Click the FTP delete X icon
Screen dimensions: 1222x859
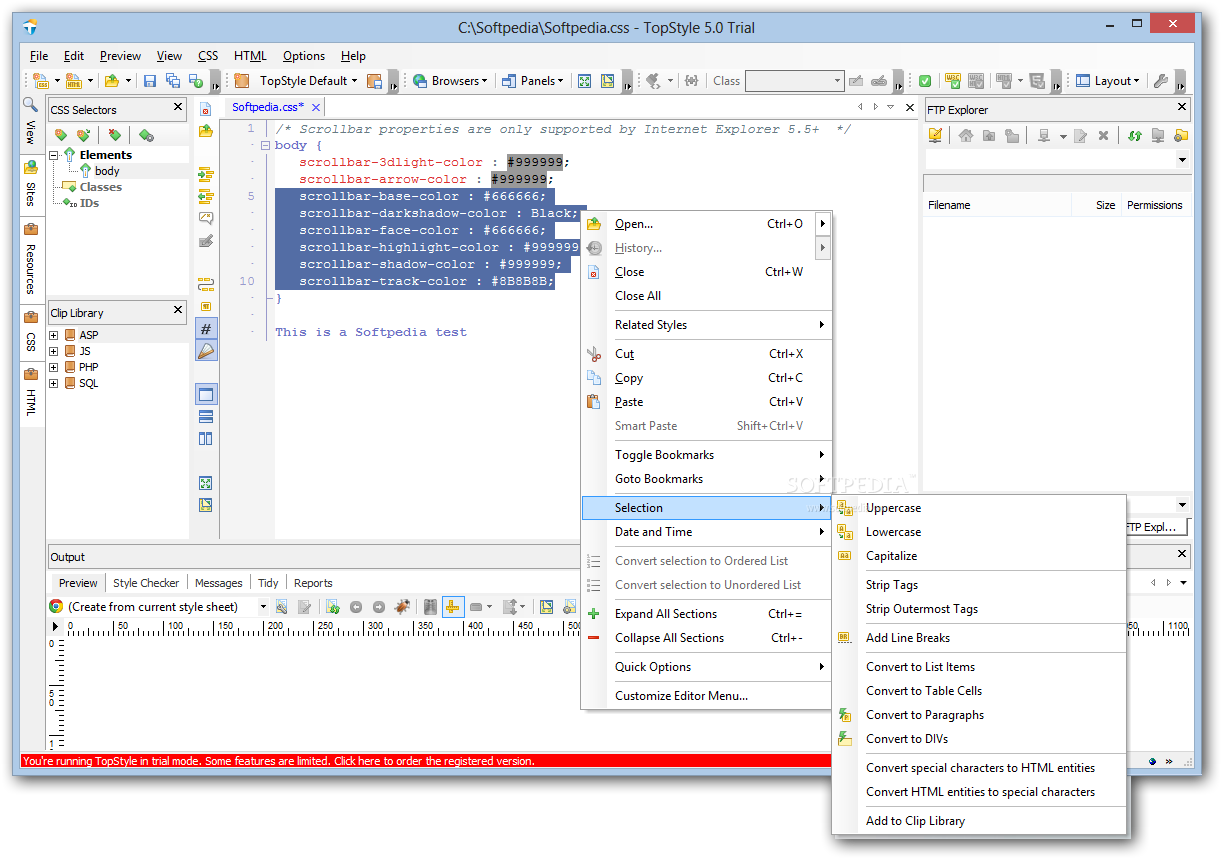(x=1103, y=136)
